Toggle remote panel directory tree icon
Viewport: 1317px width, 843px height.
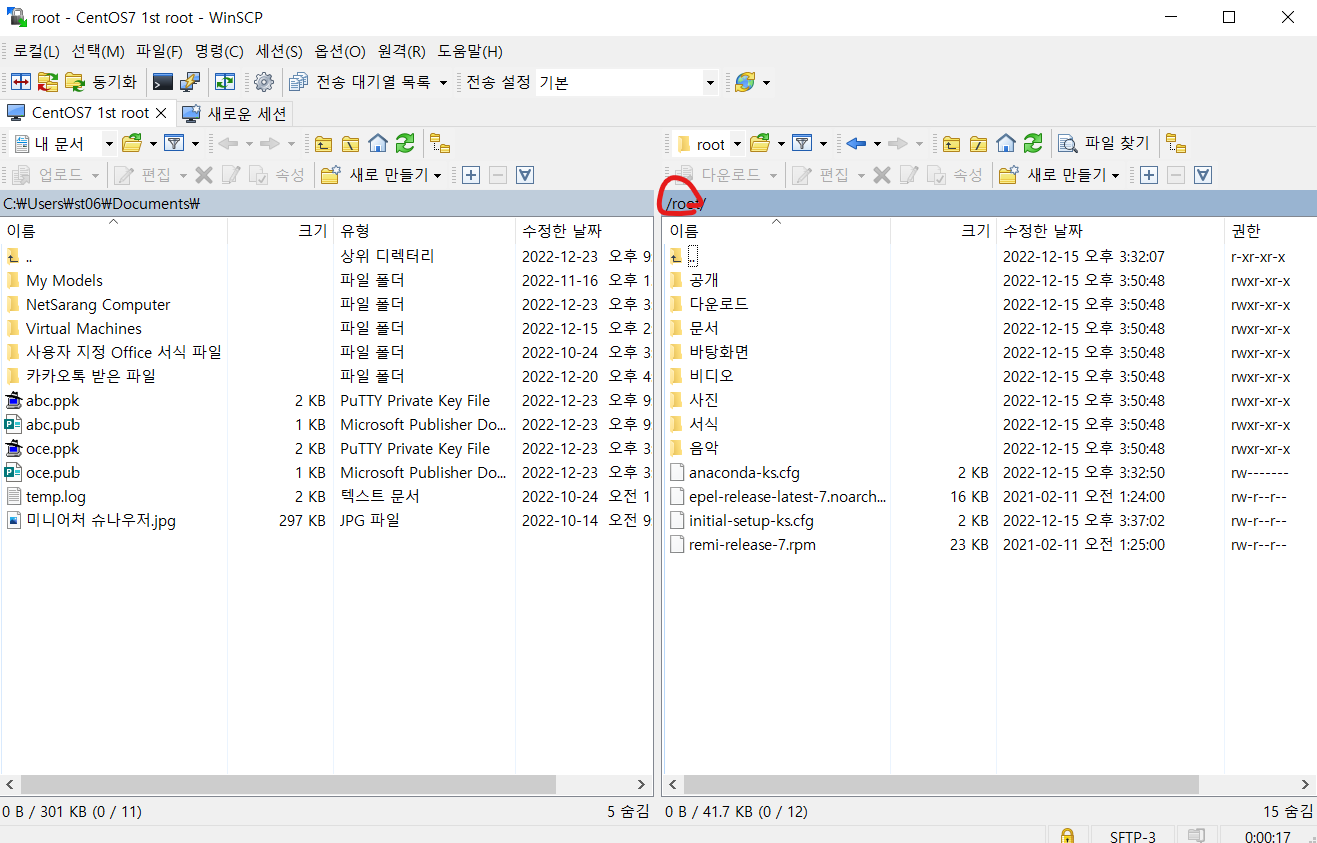point(1176,144)
